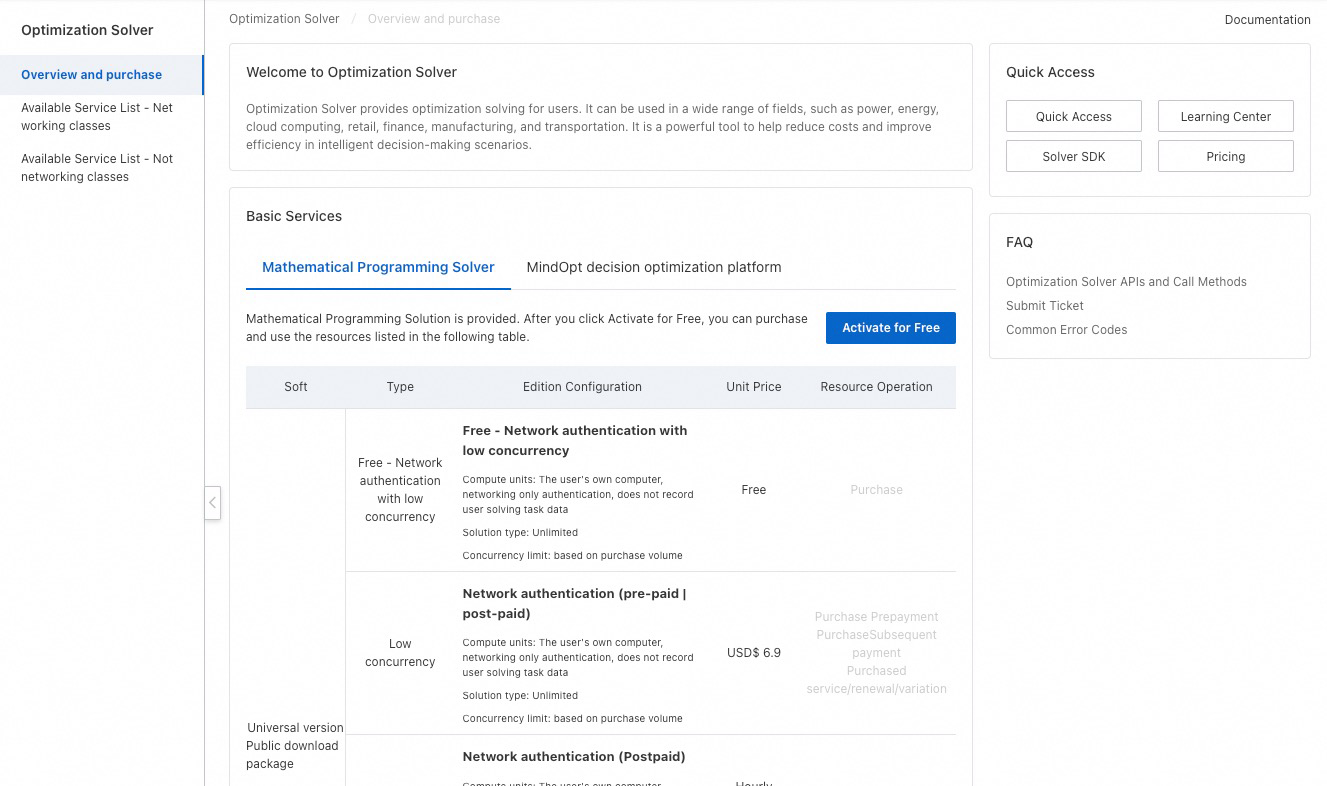Switch to Mathematical Programming Solver tab
Image resolution: width=1327 pixels, height=786 pixels.
coord(378,268)
